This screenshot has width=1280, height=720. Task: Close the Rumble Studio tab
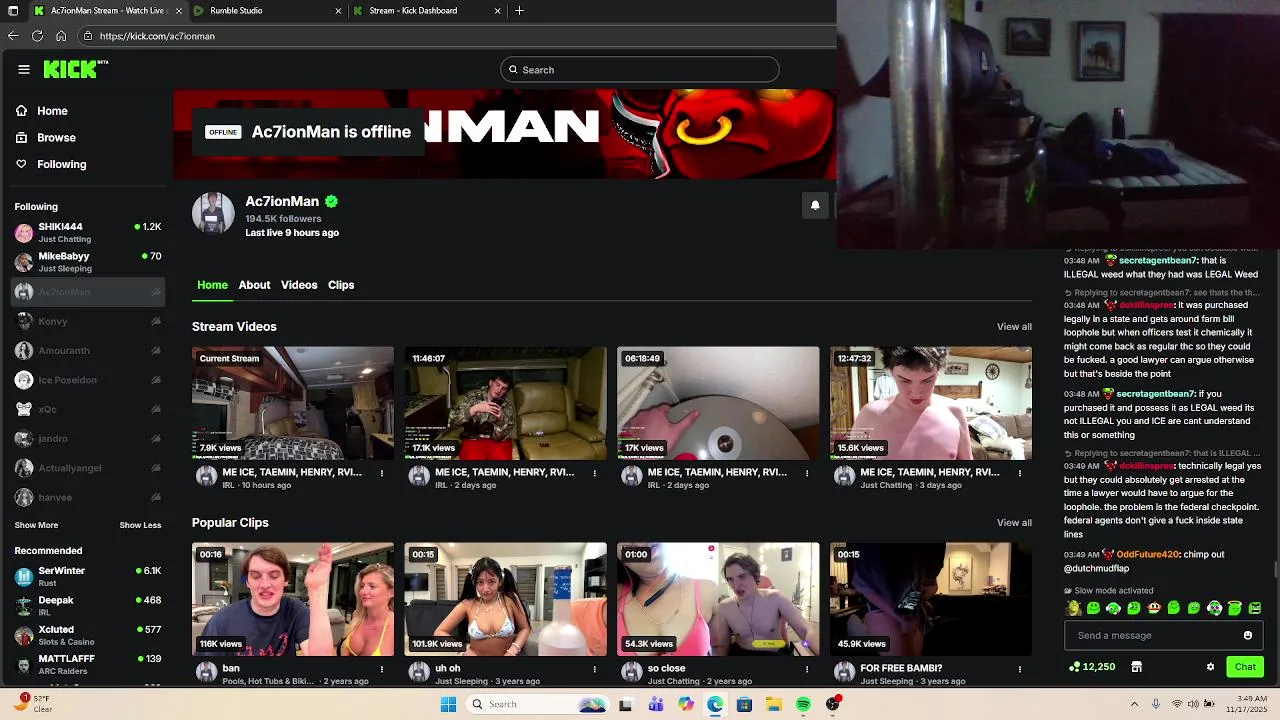pyautogui.click(x=338, y=11)
